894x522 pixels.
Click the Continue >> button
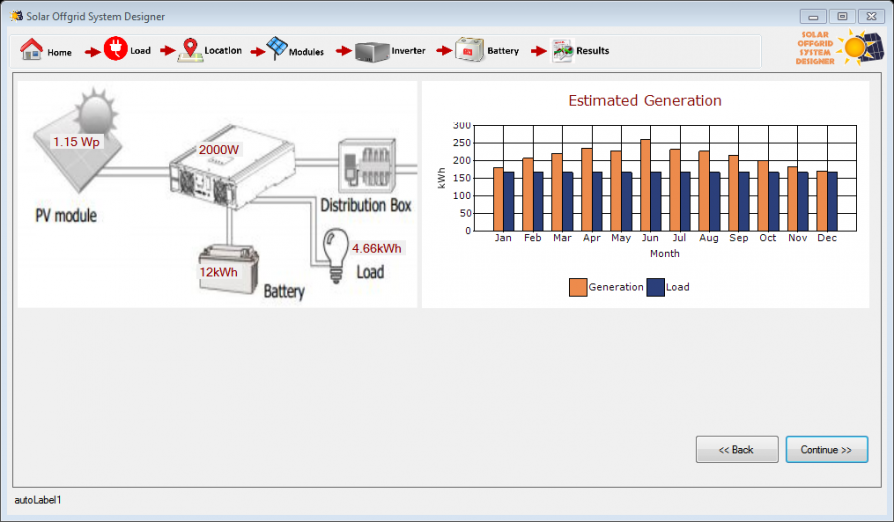[x=827, y=450]
